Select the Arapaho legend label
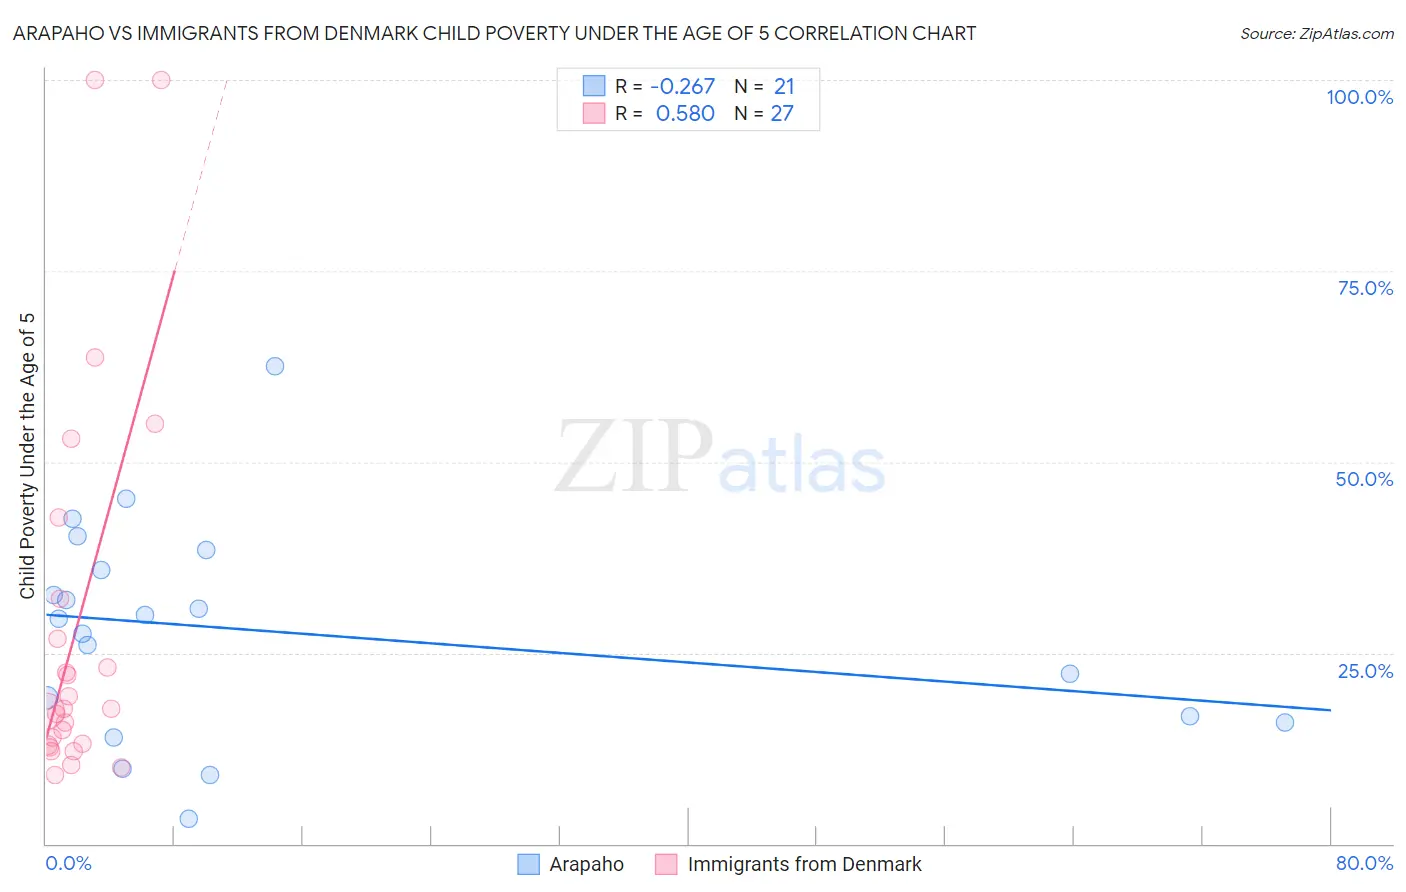The height and width of the screenshot is (892, 1406). (x=586, y=864)
